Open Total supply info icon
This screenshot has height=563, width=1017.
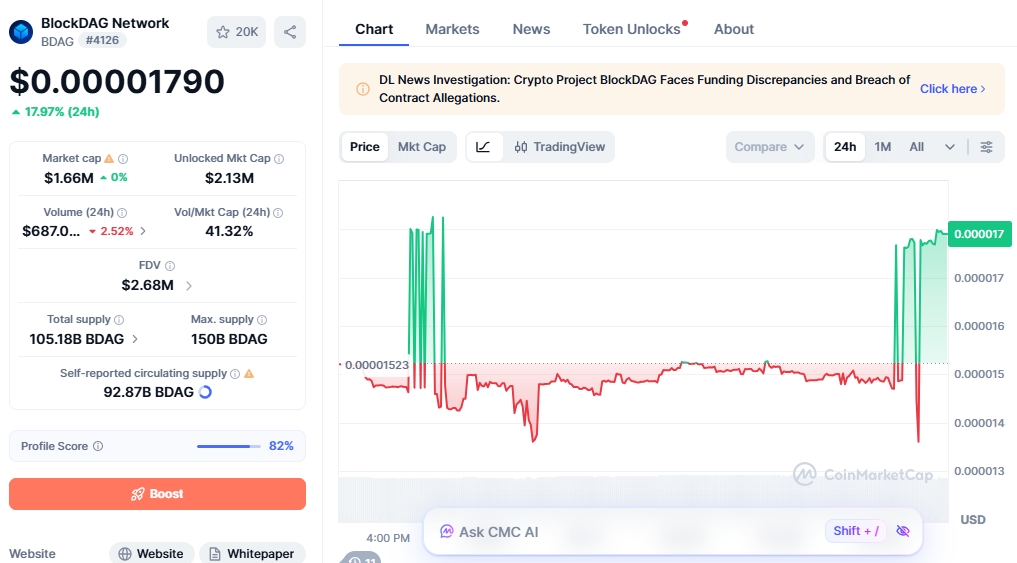tap(119, 319)
